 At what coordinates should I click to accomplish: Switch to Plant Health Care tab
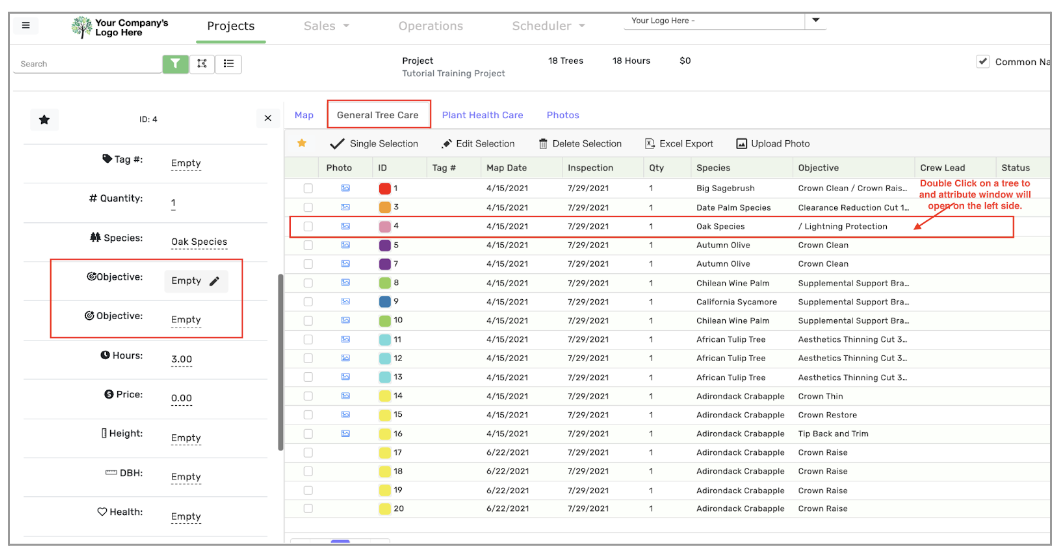(x=482, y=115)
